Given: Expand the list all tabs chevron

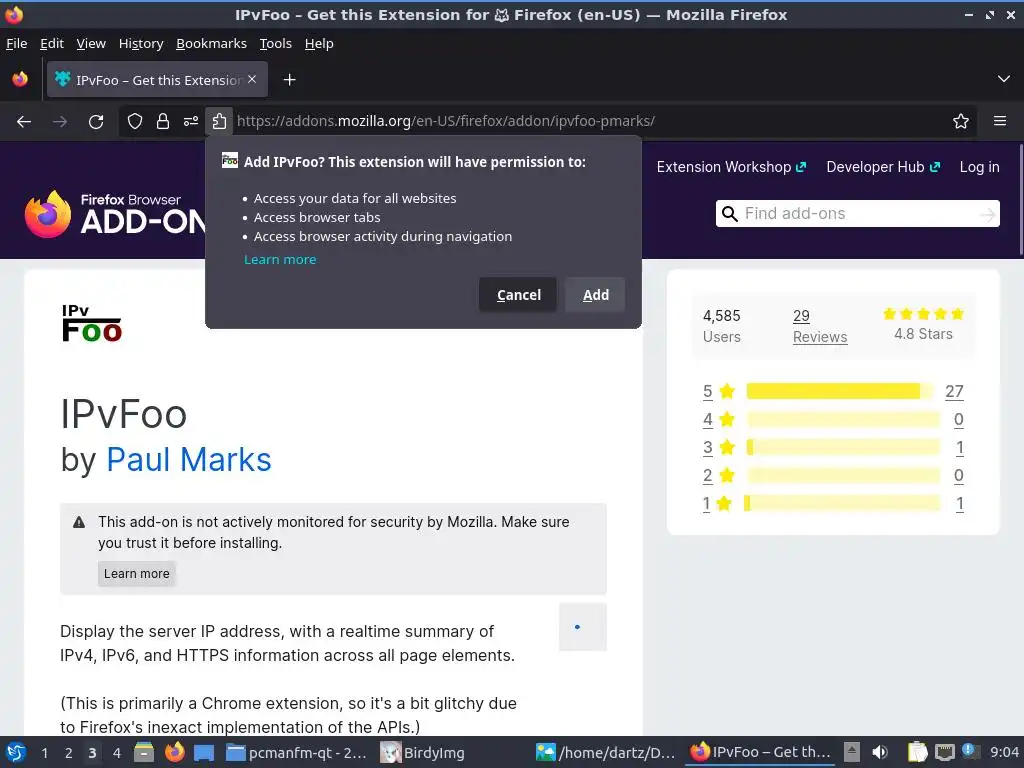Looking at the screenshot, I should 1004,79.
